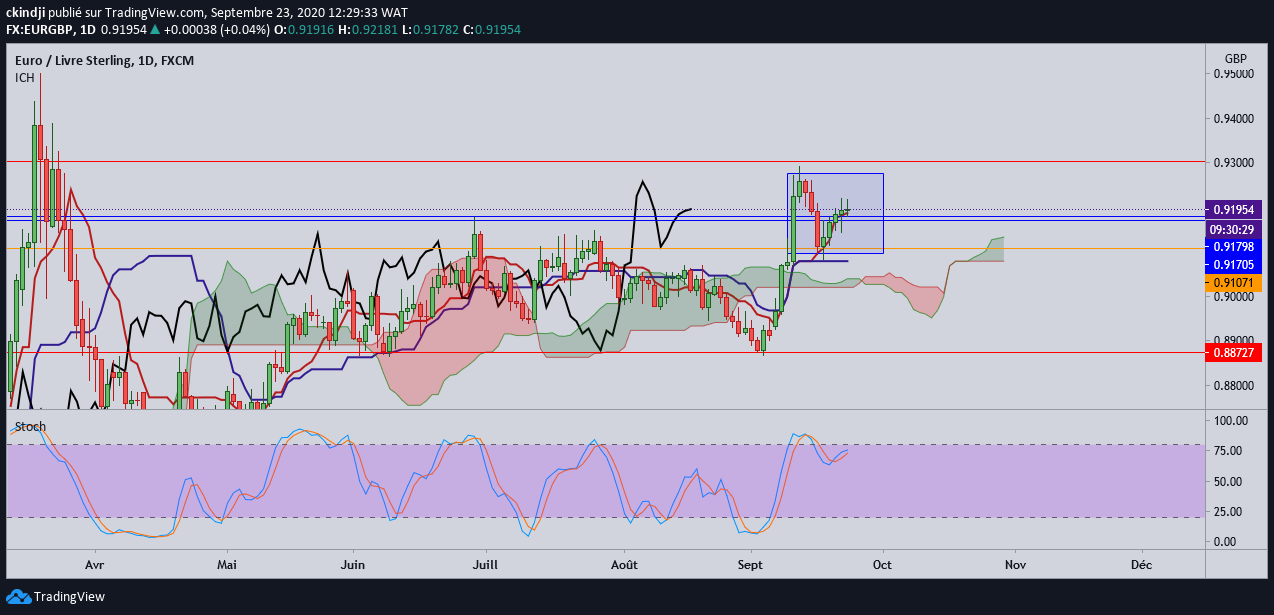Click the orange 0.91071 price label
This screenshot has height=615, width=1274.
click(1234, 283)
